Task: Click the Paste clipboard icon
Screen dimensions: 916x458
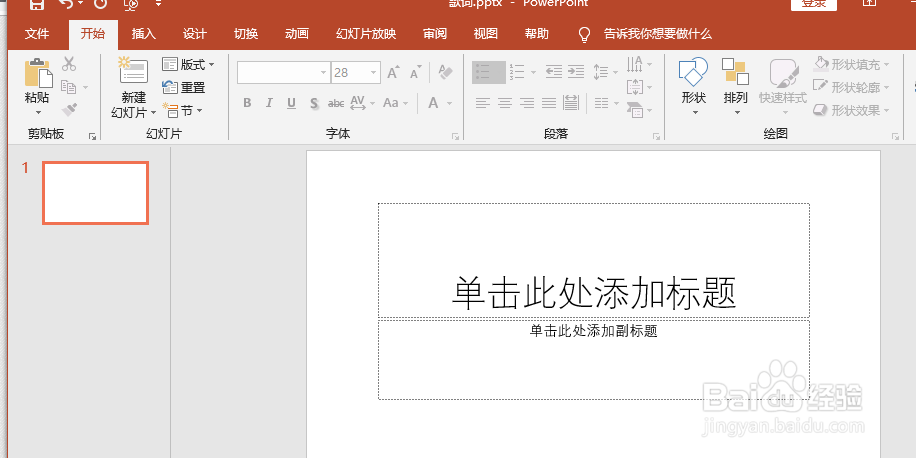Action: [38, 73]
